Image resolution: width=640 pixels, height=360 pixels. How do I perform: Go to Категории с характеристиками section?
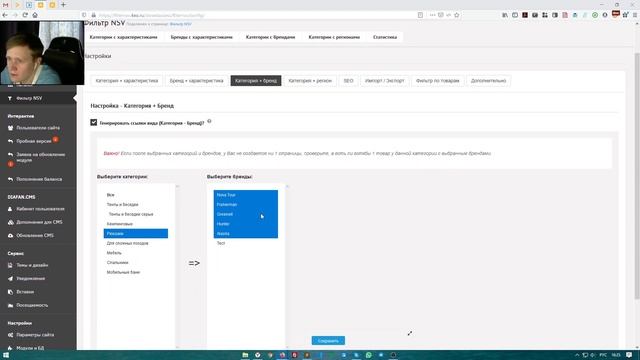pos(123,37)
